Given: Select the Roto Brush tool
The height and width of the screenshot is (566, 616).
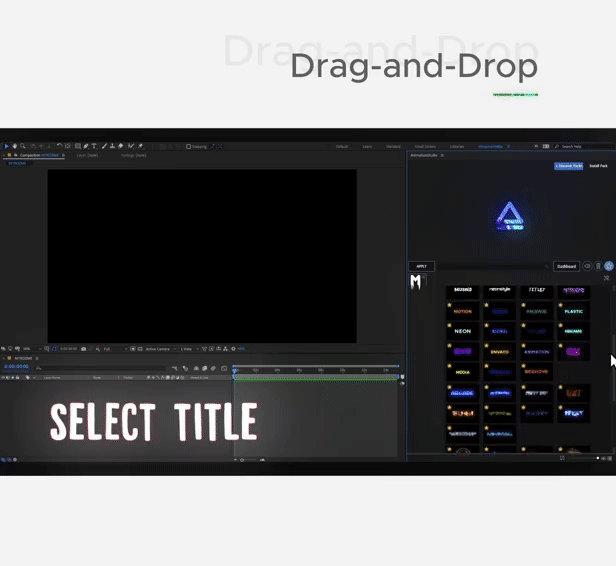Looking at the screenshot, I should (131, 146).
